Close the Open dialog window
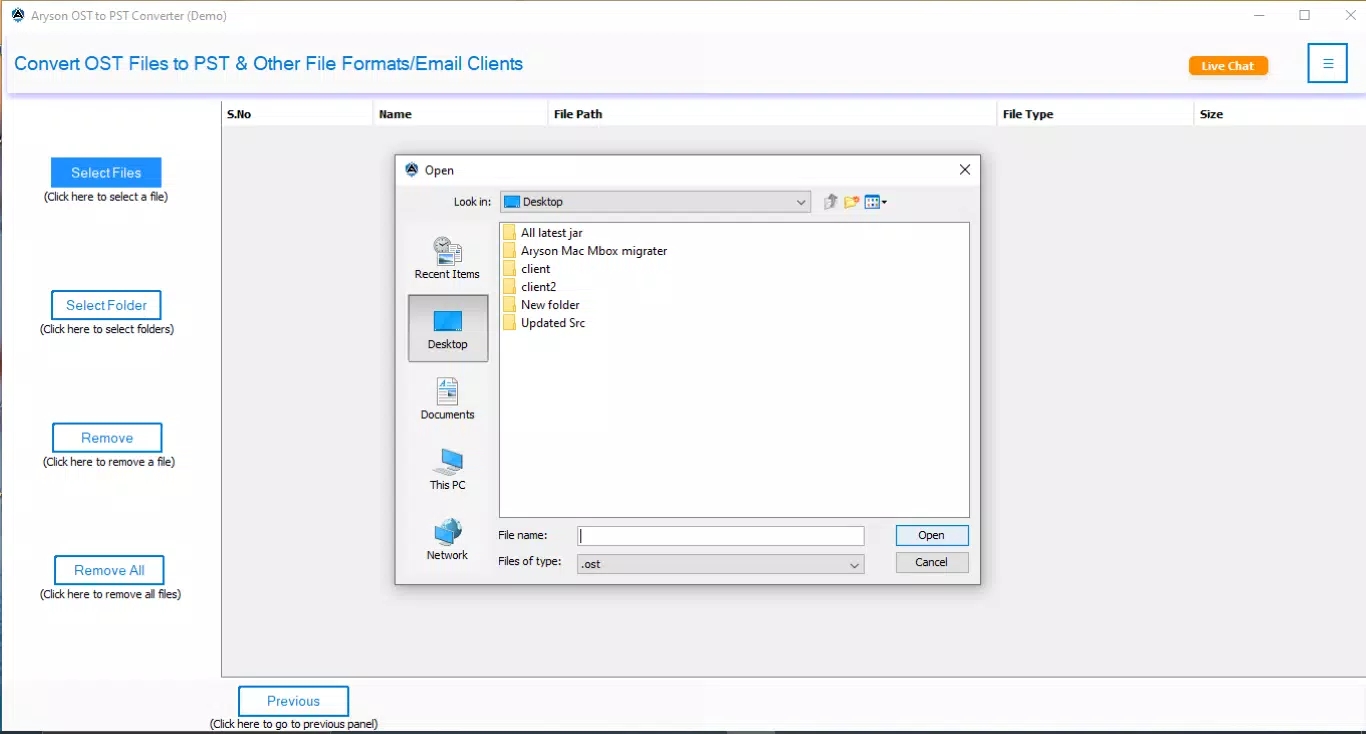1366x734 pixels. (x=965, y=170)
